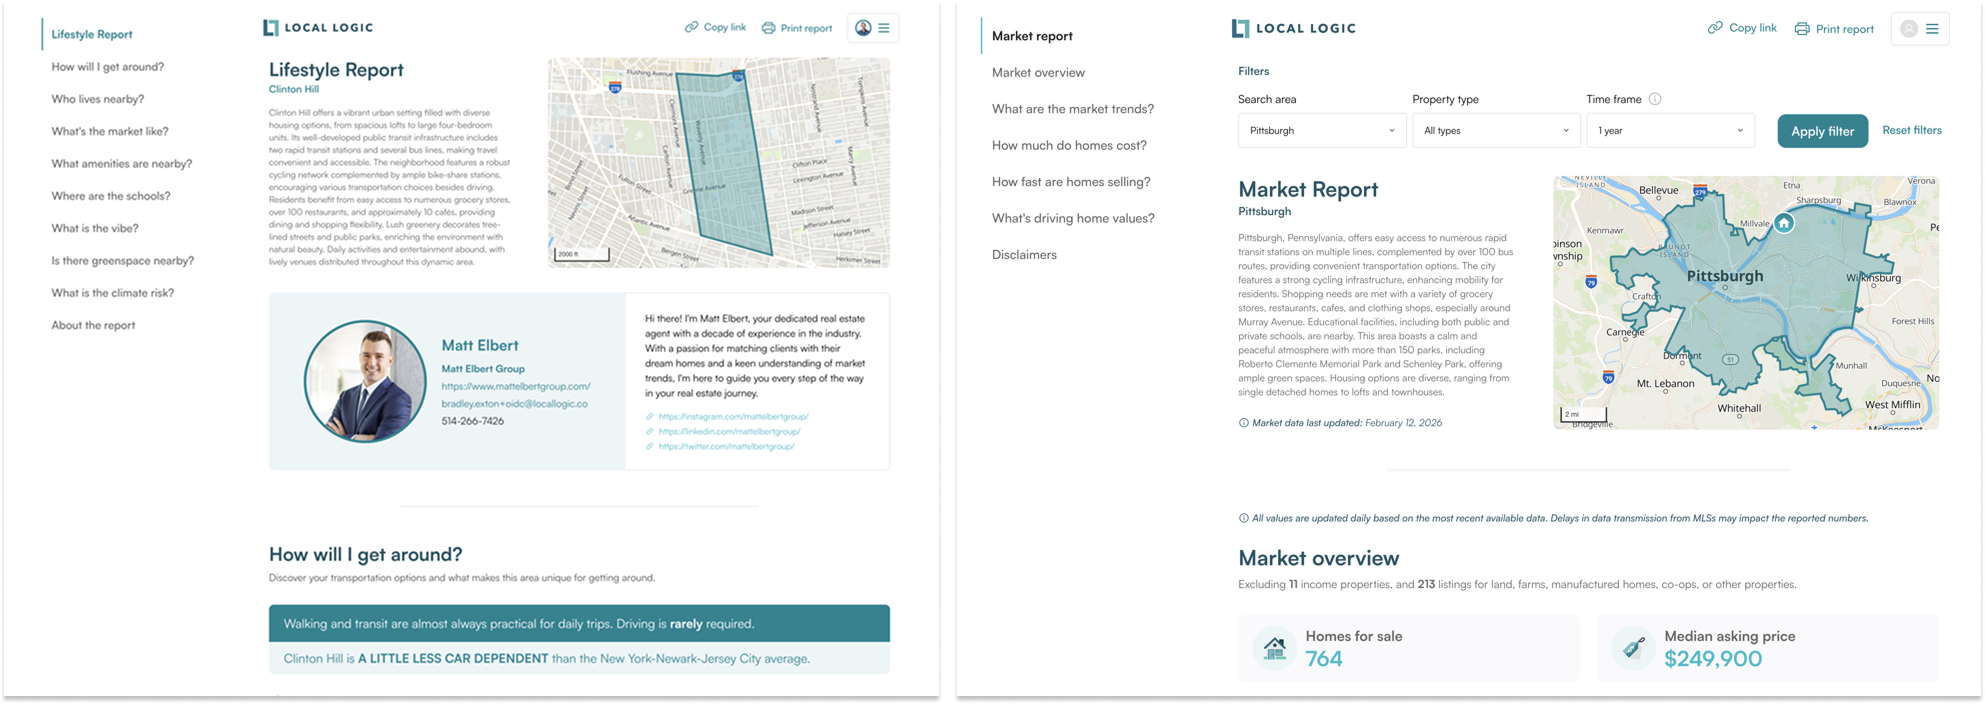Click the Homes for sale house icon
1985x704 pixels.
1274,648
